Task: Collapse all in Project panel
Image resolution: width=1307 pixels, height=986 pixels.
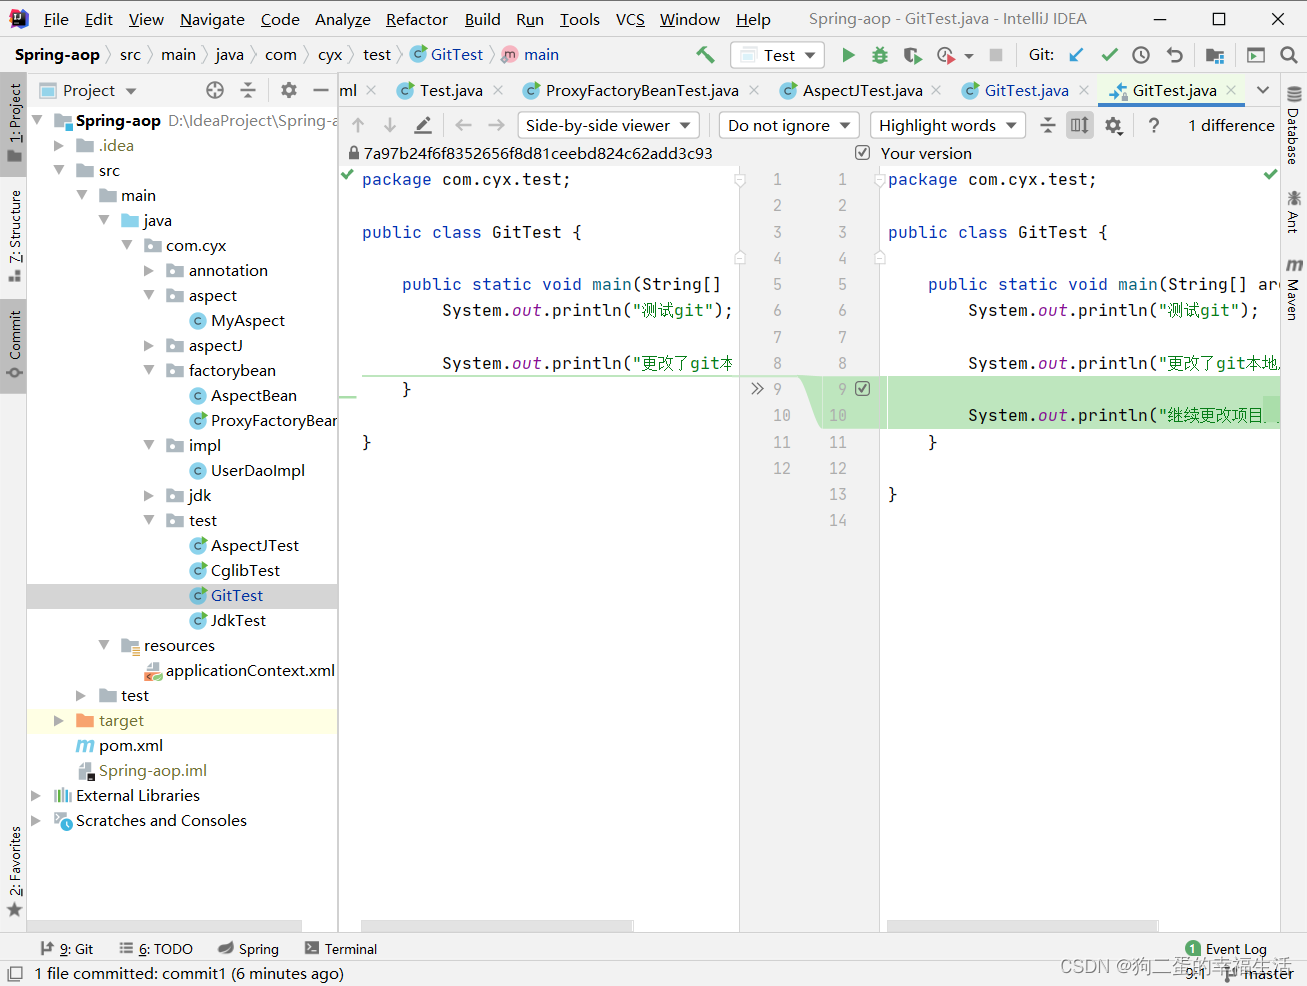Action: point(248,90)
